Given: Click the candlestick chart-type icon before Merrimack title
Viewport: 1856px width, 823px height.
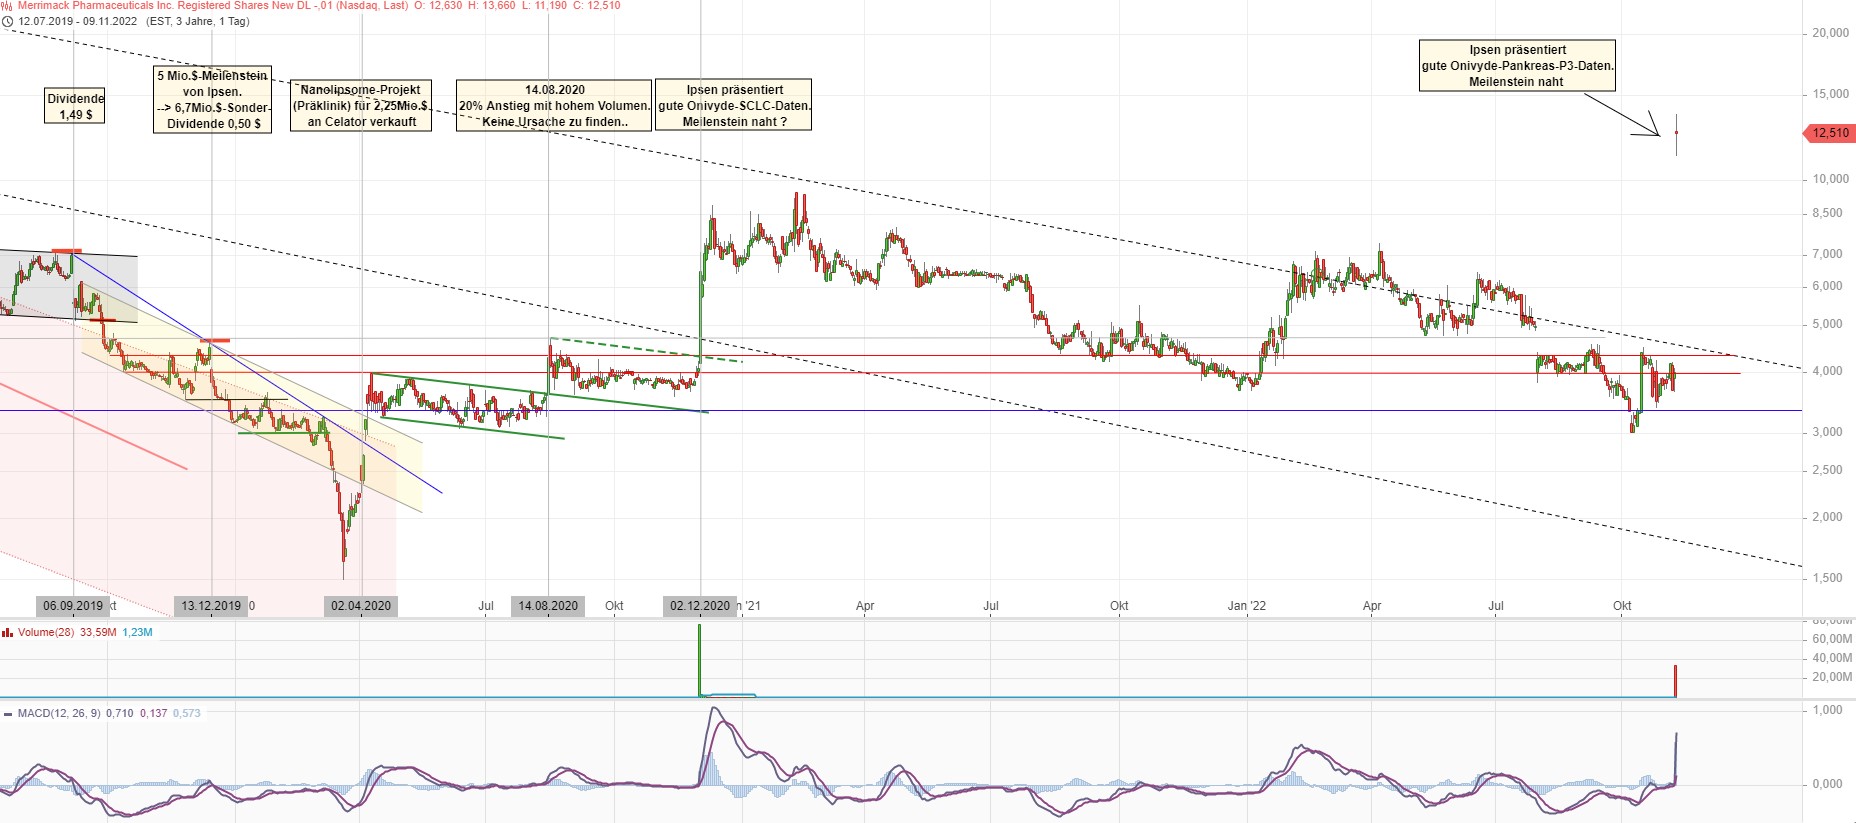Looking at the screenshot, I should point(7,6).
